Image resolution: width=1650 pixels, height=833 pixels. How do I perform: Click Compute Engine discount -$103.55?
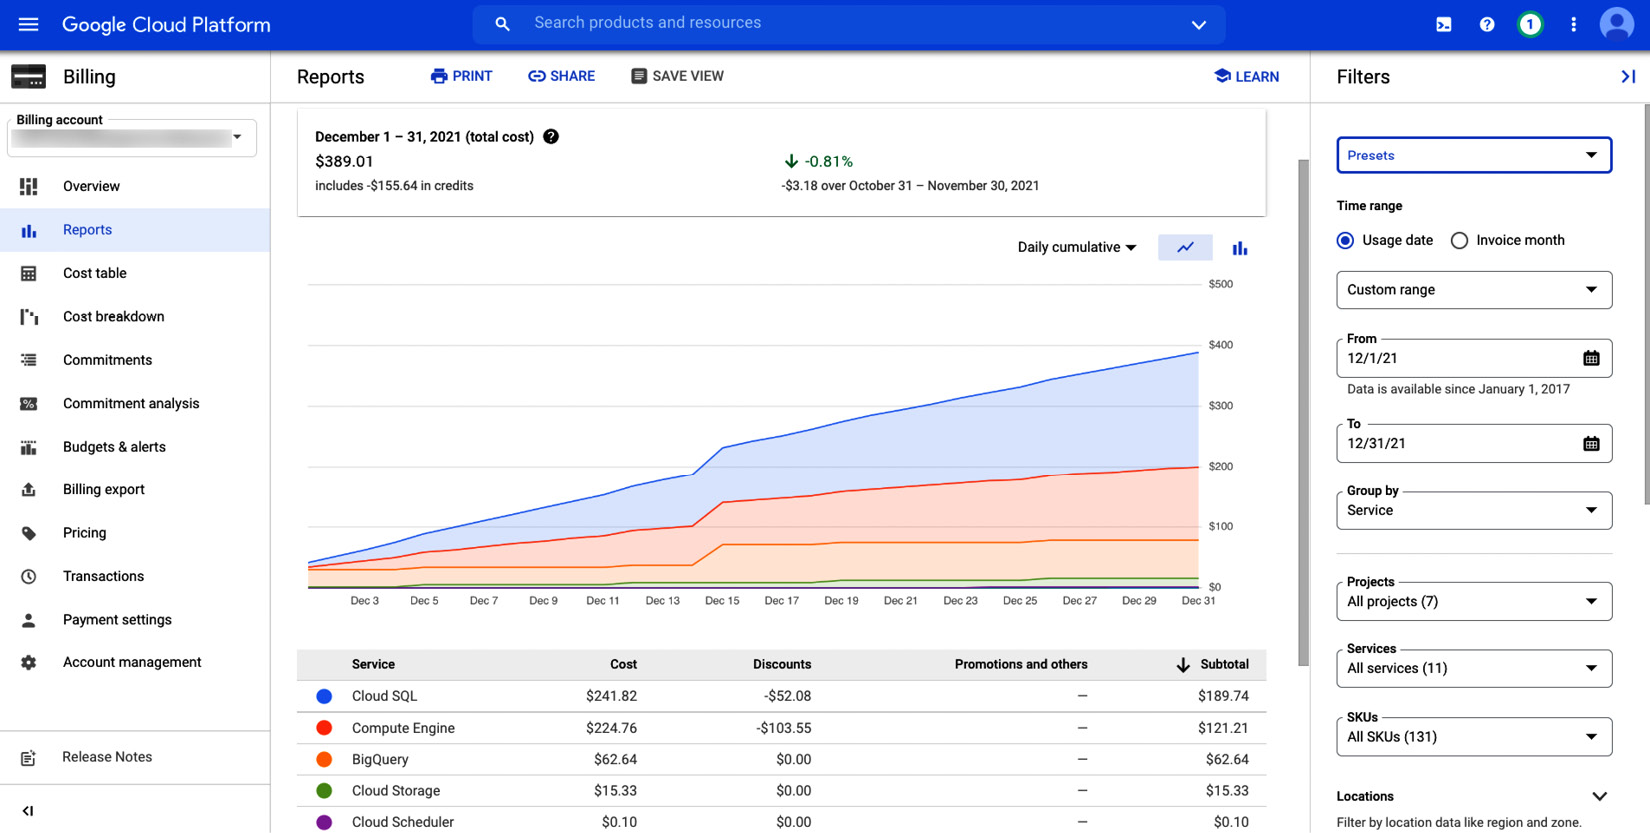point(783,728)
